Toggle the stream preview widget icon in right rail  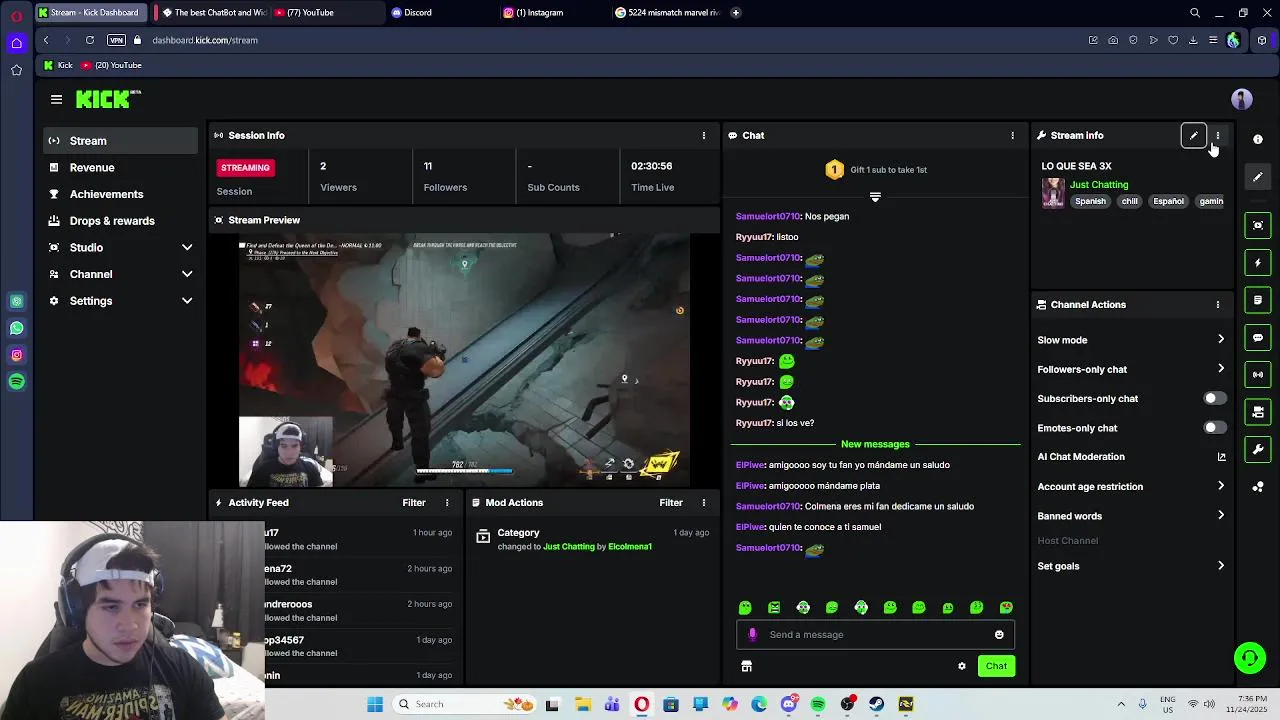coord(1258,225)
